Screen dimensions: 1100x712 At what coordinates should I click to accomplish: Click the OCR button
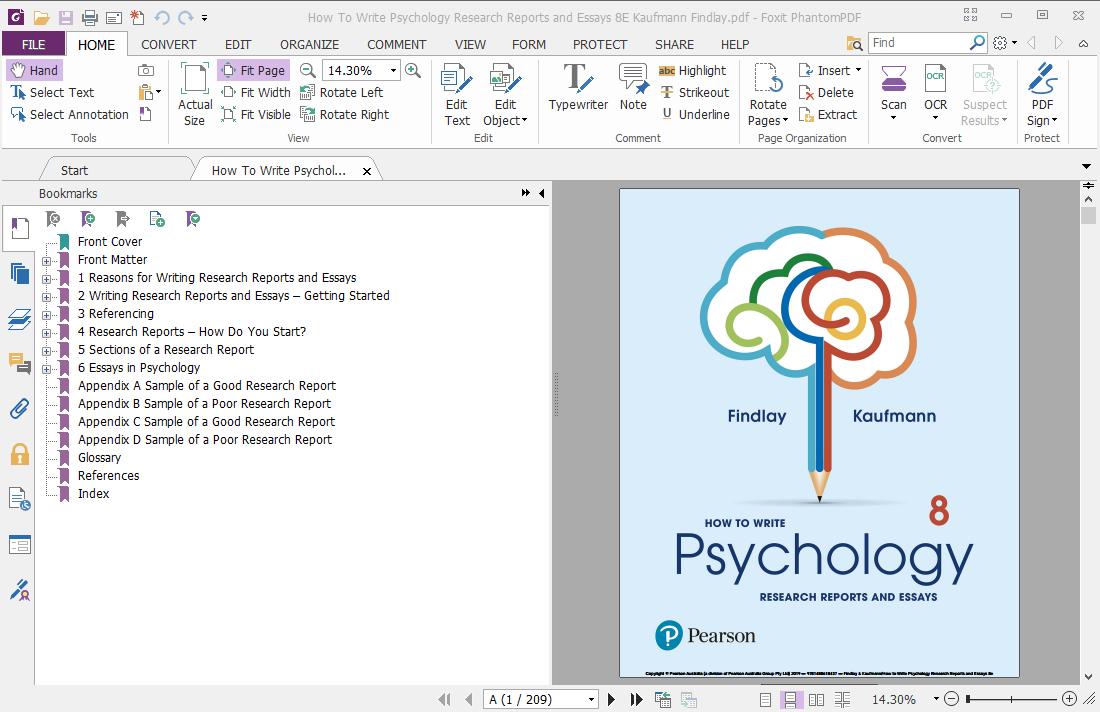coord(935,91)
